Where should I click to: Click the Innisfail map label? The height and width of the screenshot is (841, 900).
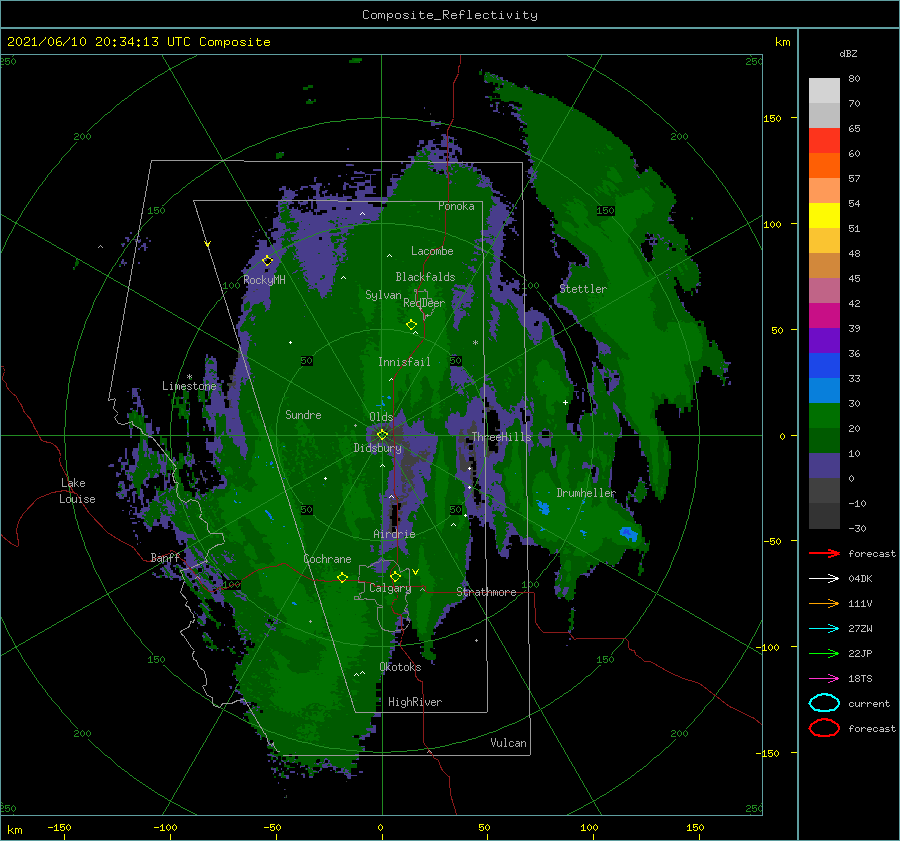pyautogui.click(x=404, y=362)
